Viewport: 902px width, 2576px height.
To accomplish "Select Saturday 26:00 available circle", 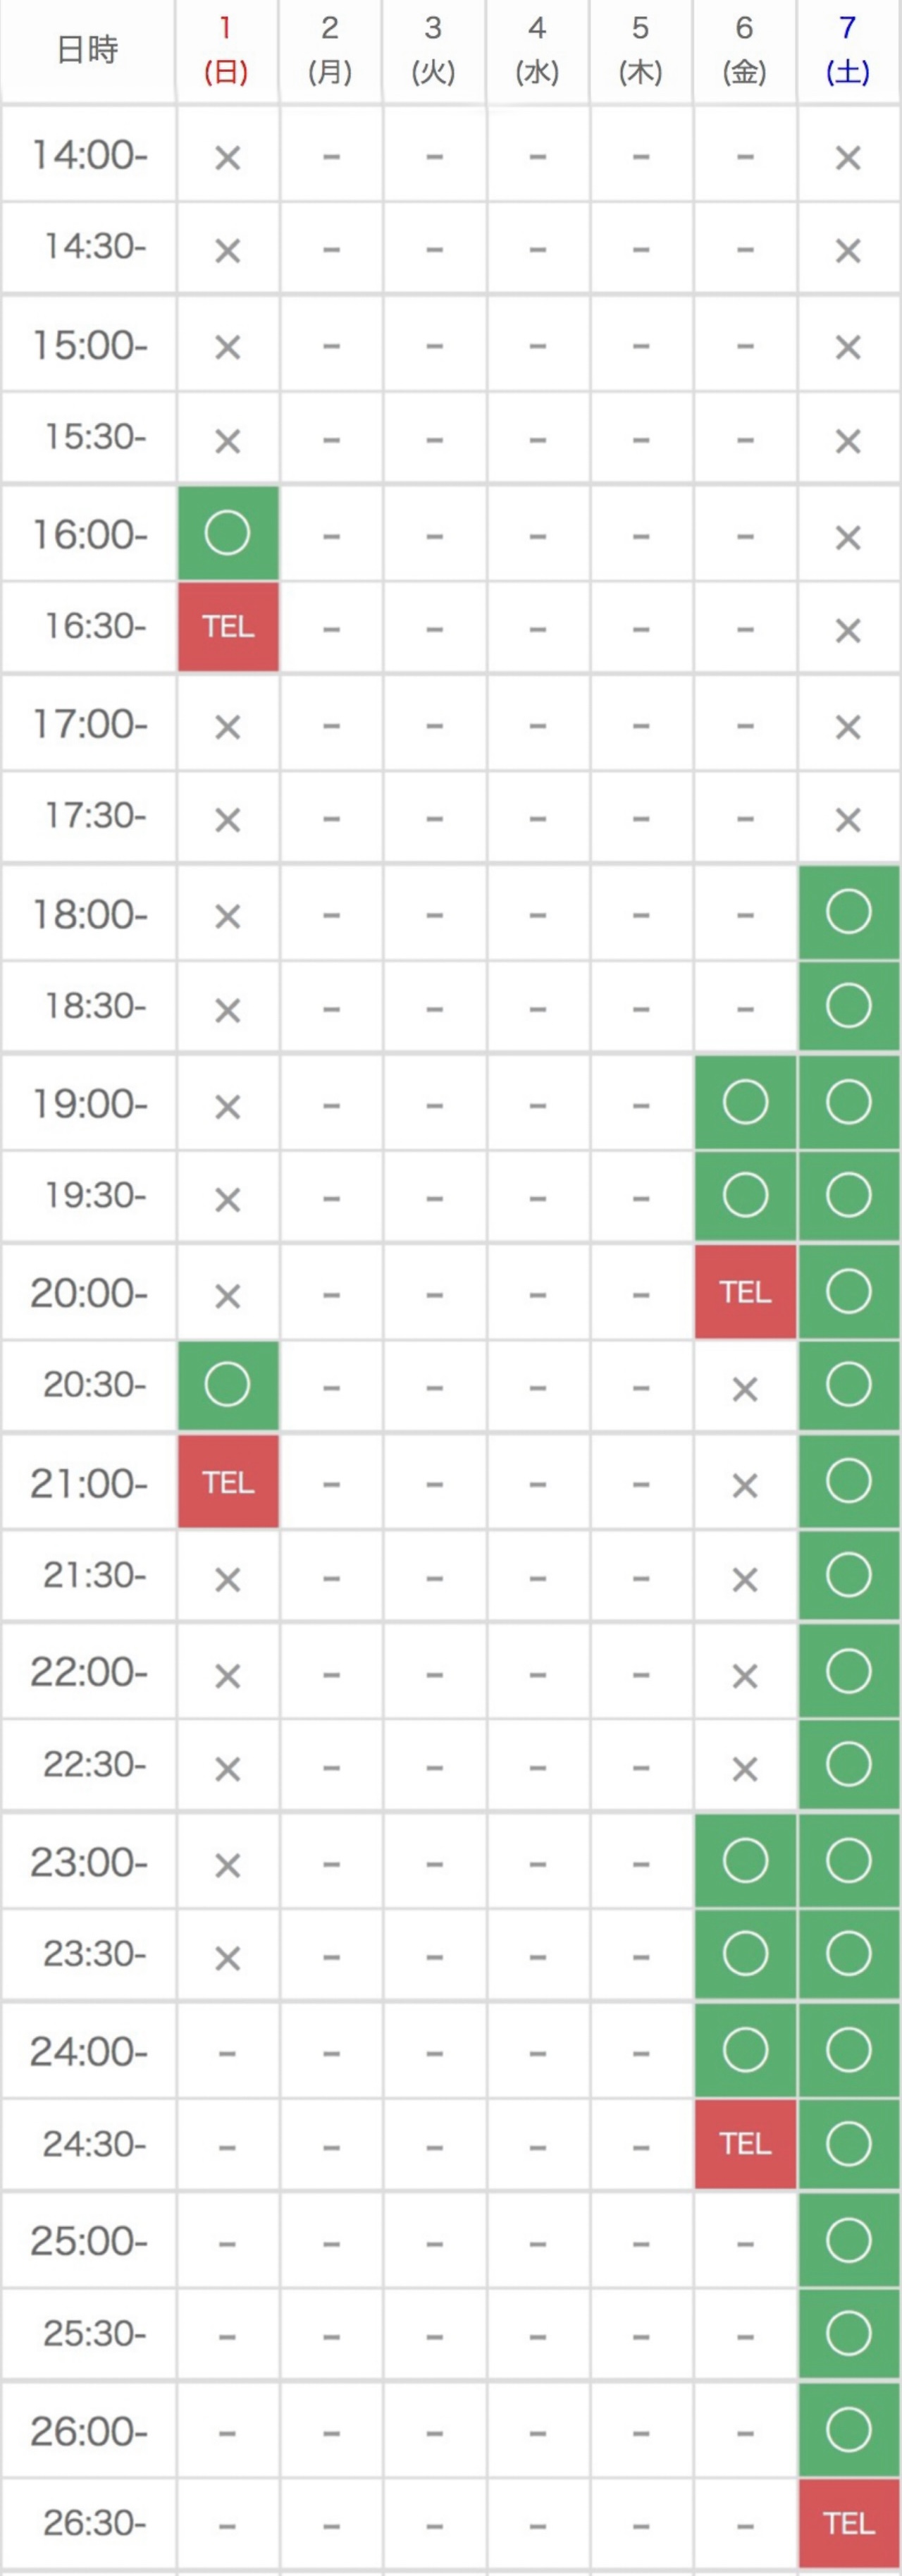I will [849, 2429].
